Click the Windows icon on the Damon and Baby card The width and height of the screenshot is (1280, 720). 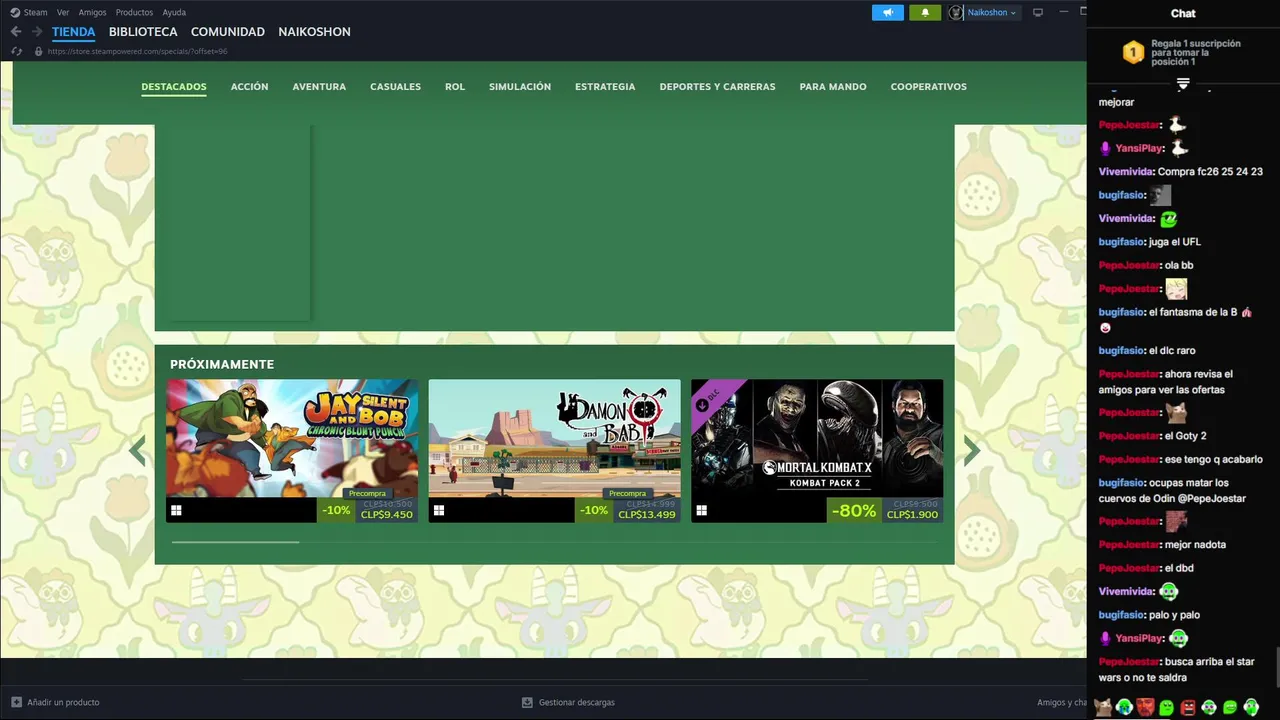[438, 511]
